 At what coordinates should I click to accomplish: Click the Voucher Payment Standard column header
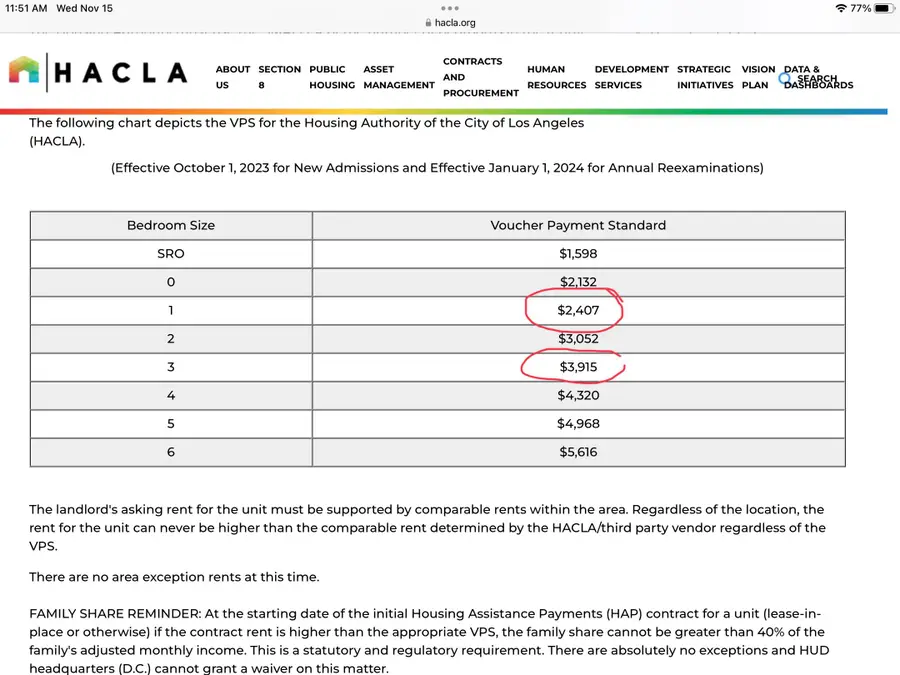(578, 226)
